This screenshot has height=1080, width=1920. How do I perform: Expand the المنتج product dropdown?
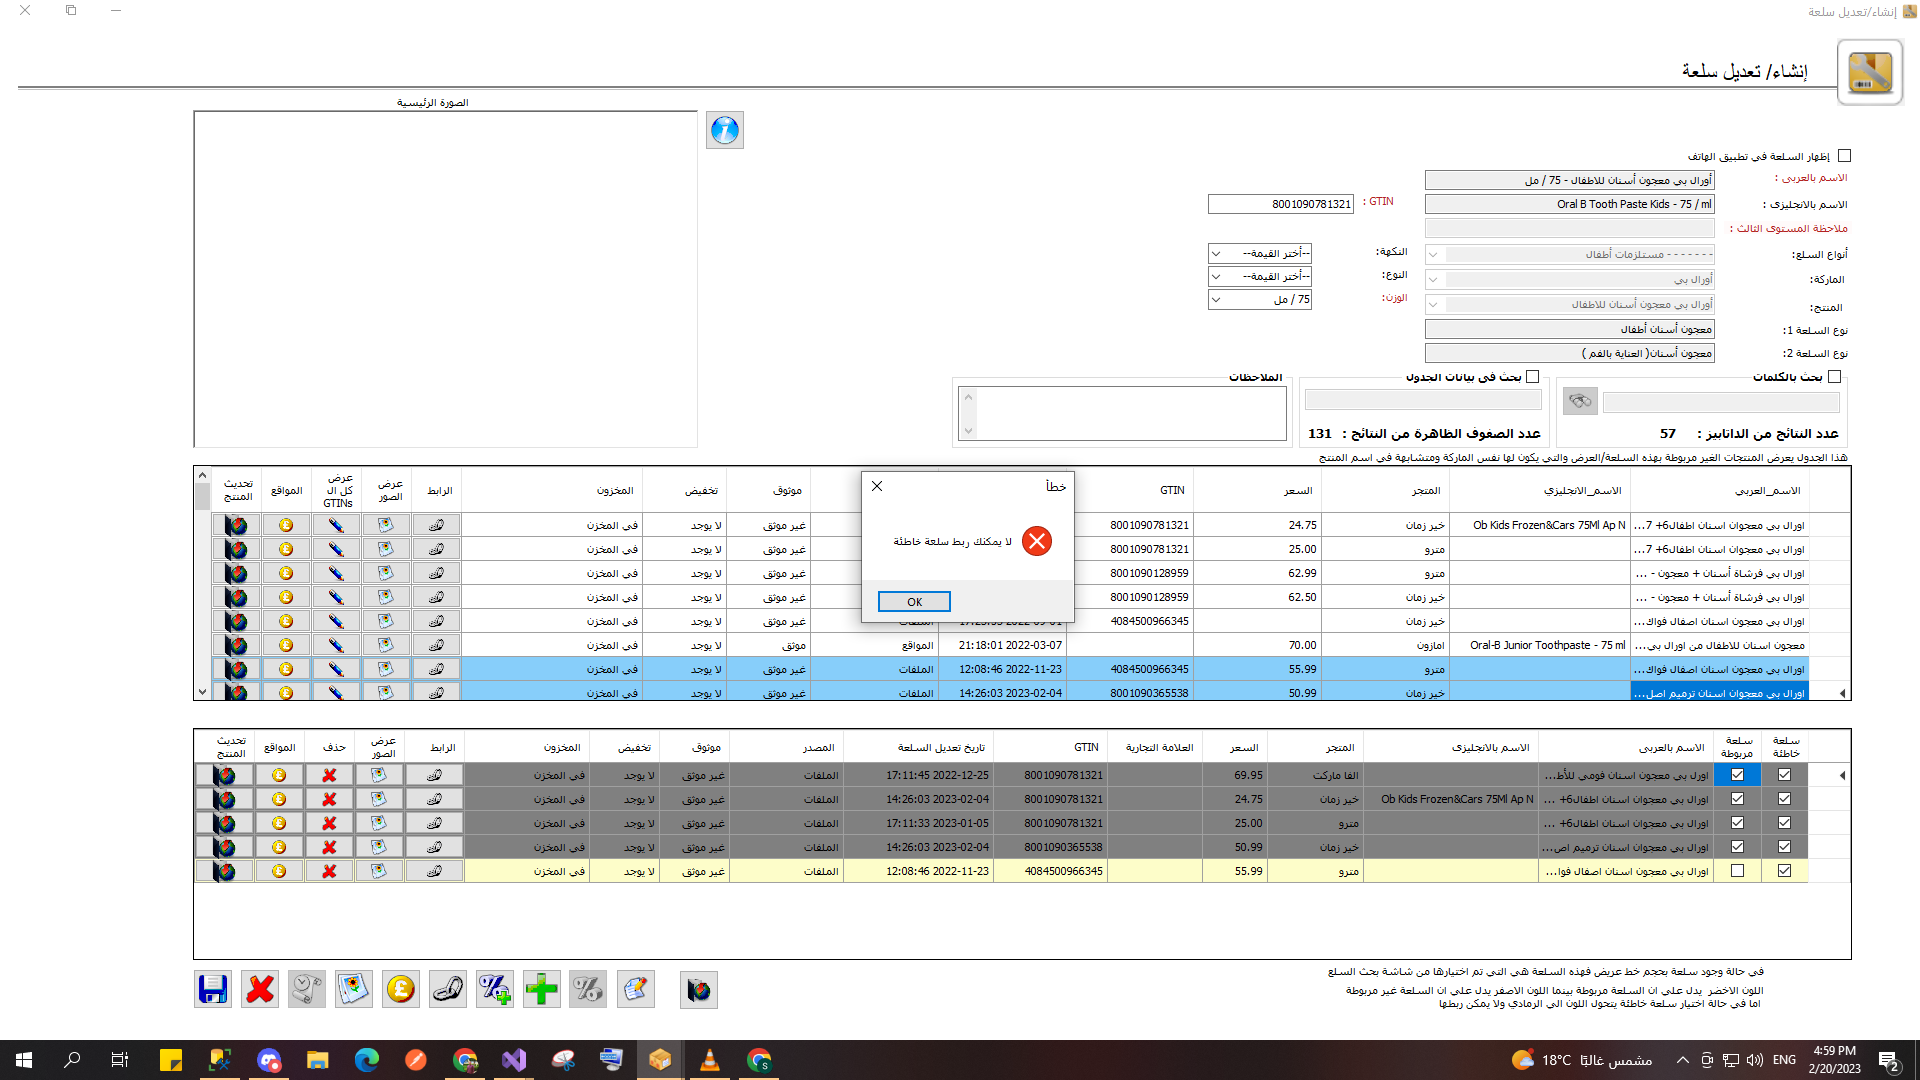(x=1433, y=305)
